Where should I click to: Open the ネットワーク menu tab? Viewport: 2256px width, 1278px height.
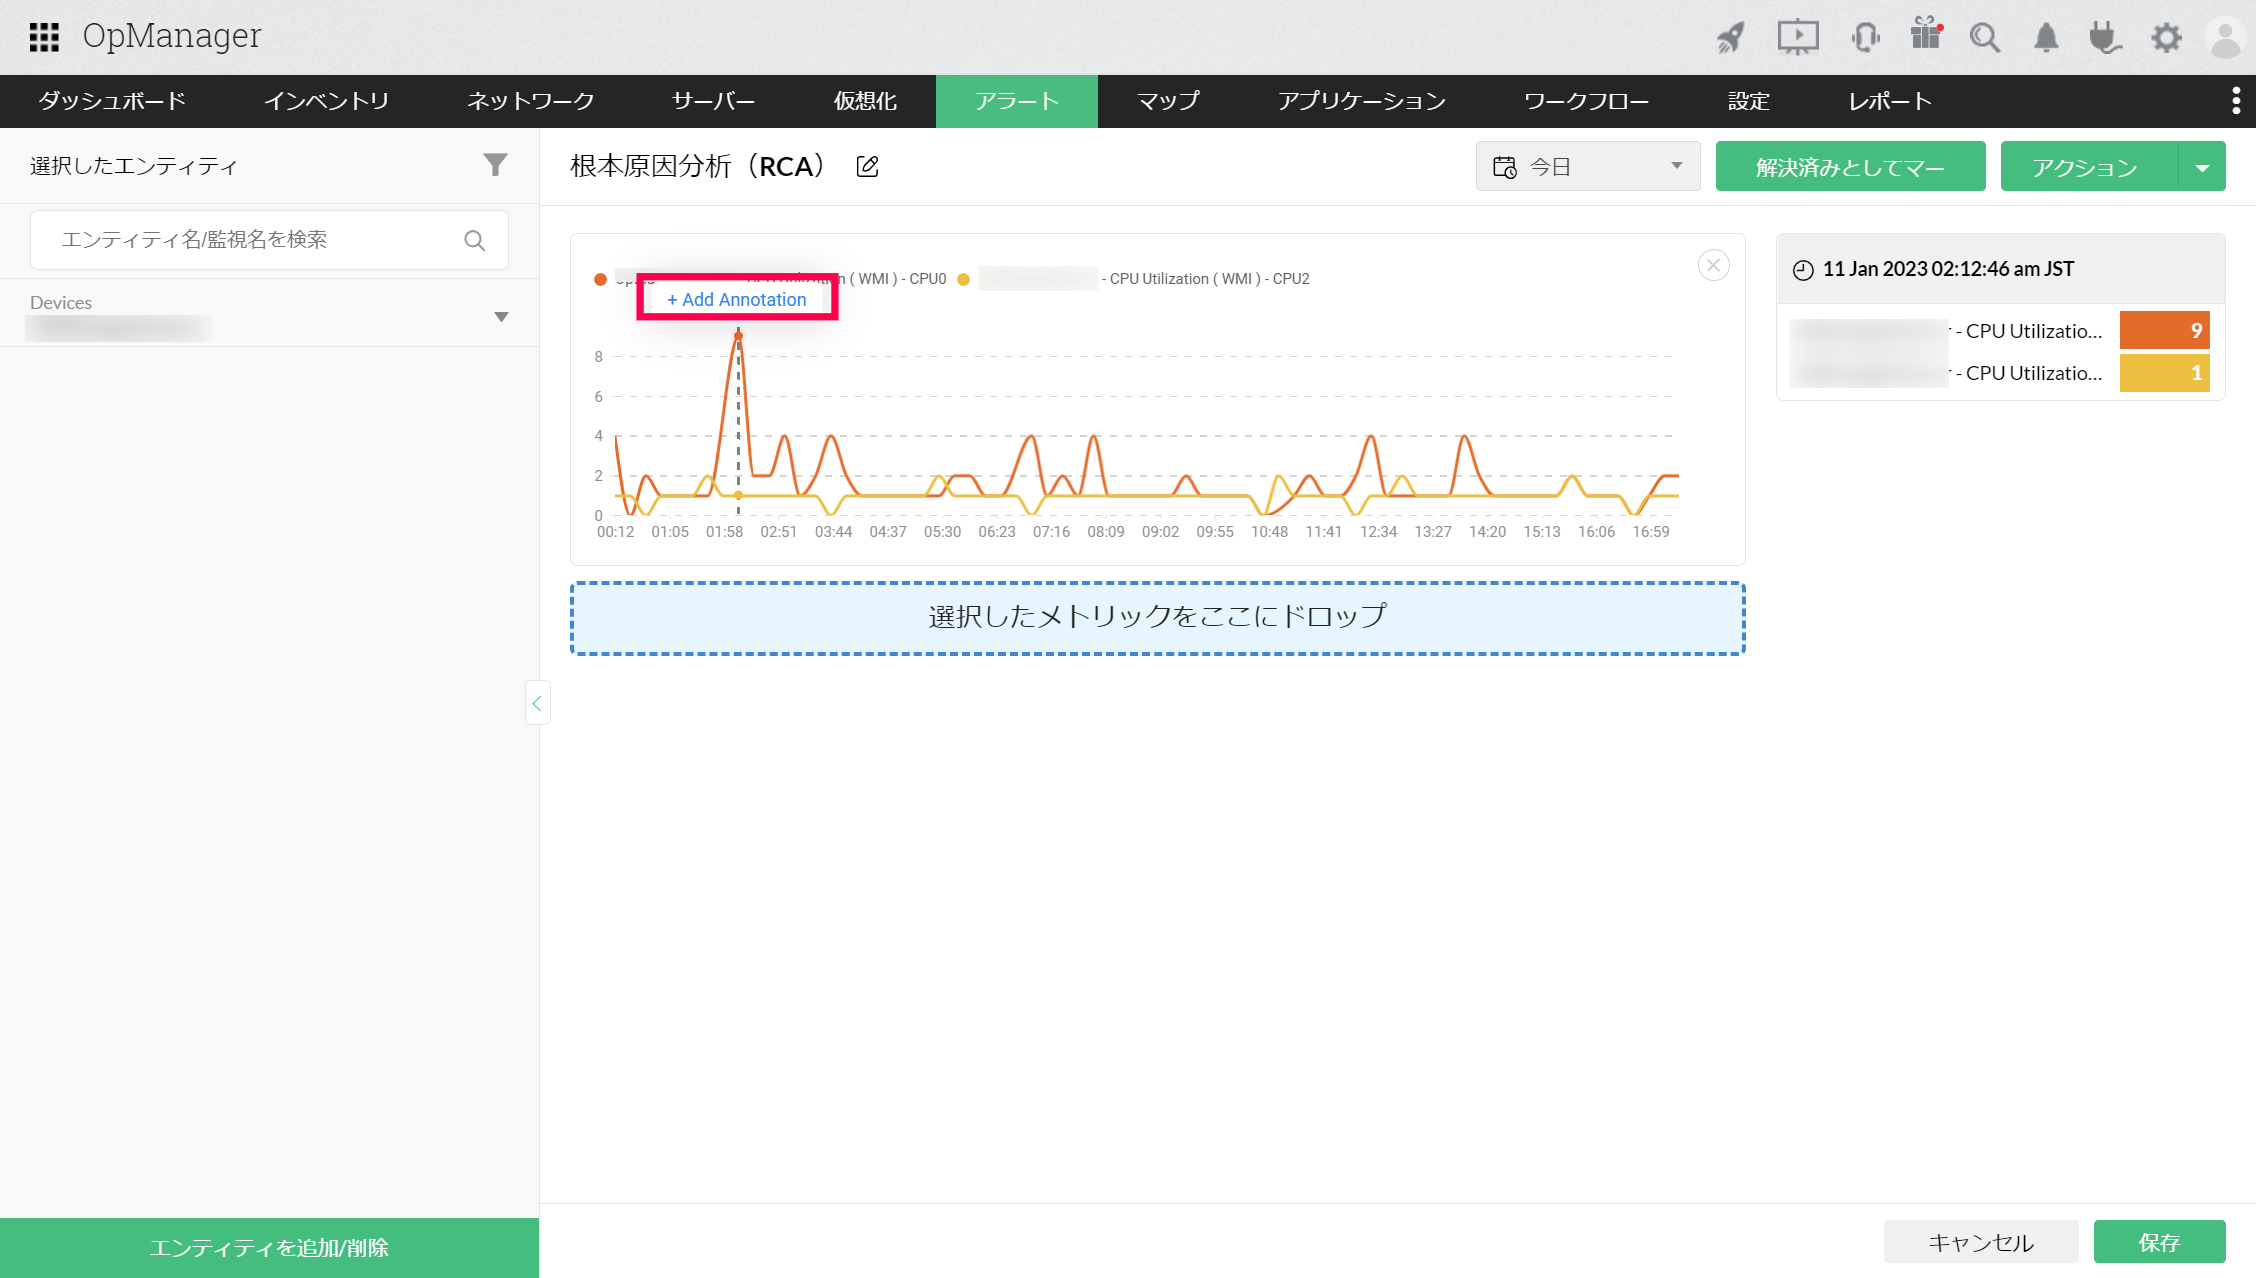[x=530, y=101]
